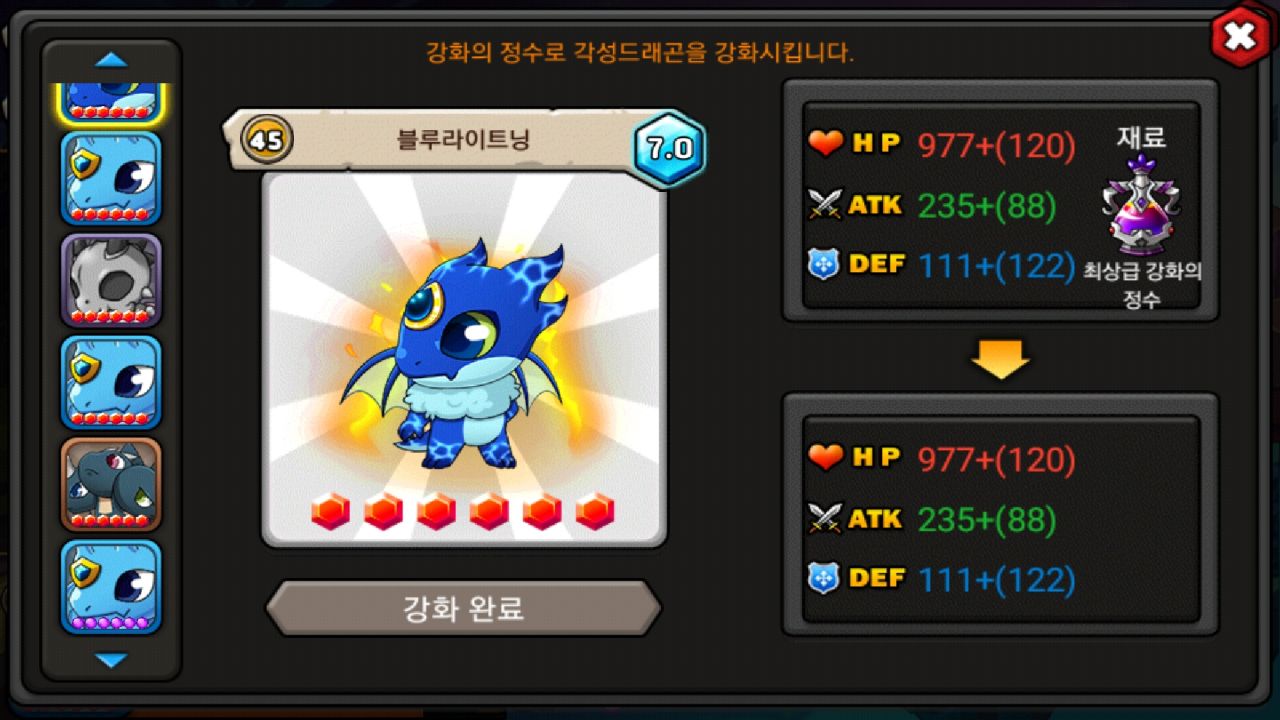Tap the 7.0 hexagon grade badge

pyautogui.click(x=669, y=149)
